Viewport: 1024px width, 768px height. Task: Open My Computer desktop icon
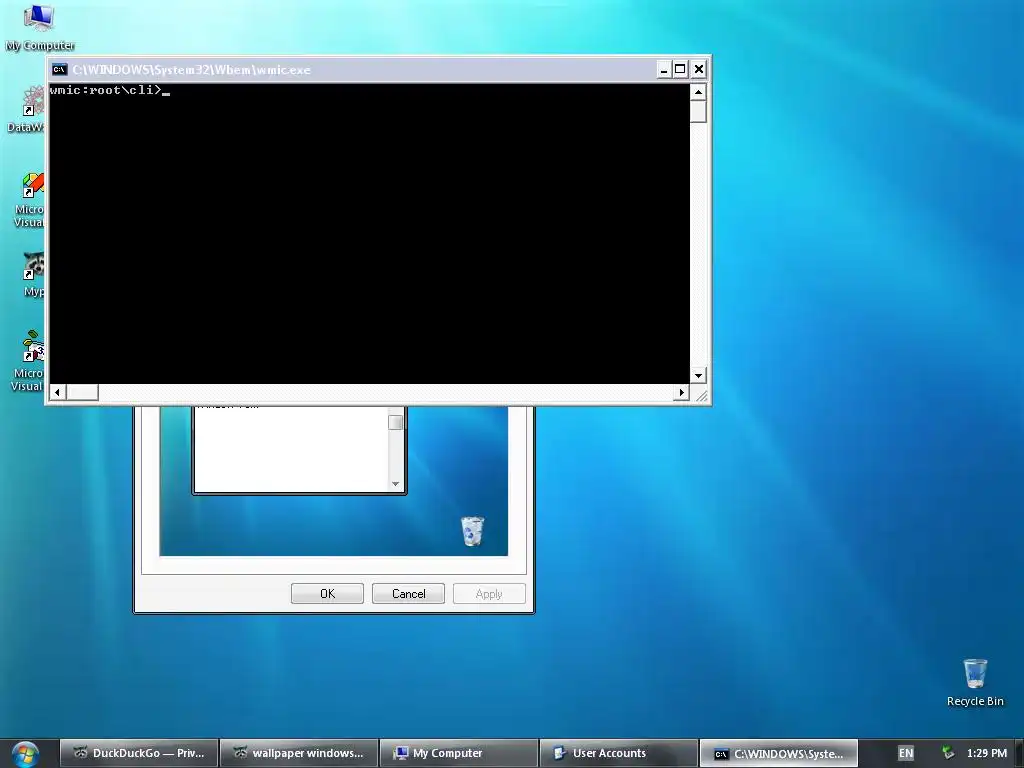[39, 27]
